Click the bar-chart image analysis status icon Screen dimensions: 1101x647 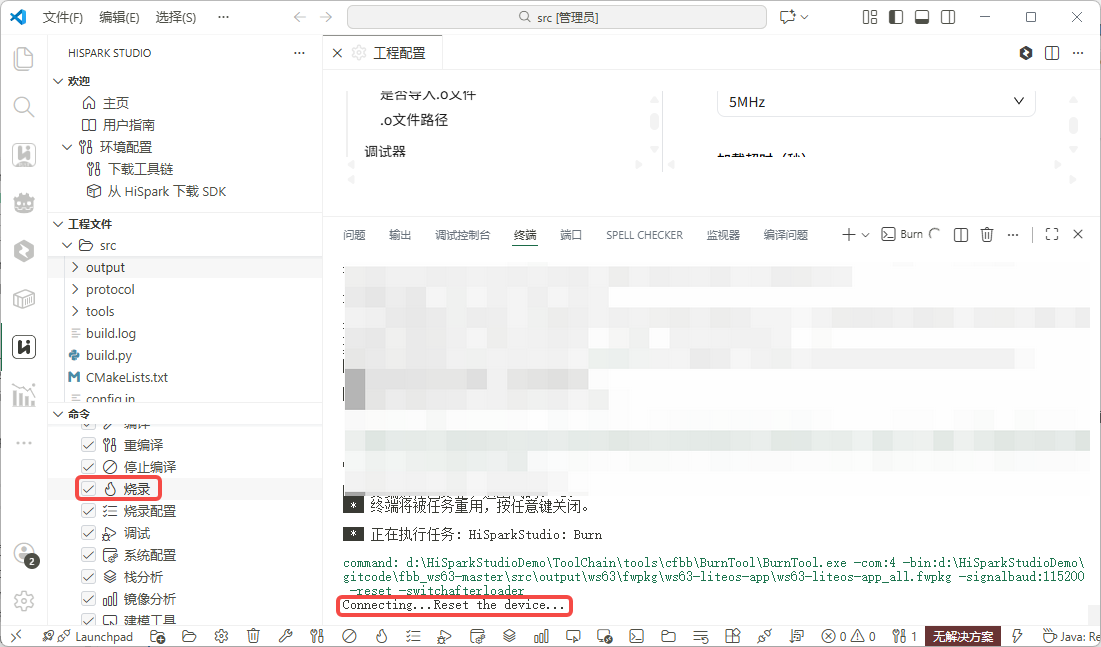[x=541, y=636]
